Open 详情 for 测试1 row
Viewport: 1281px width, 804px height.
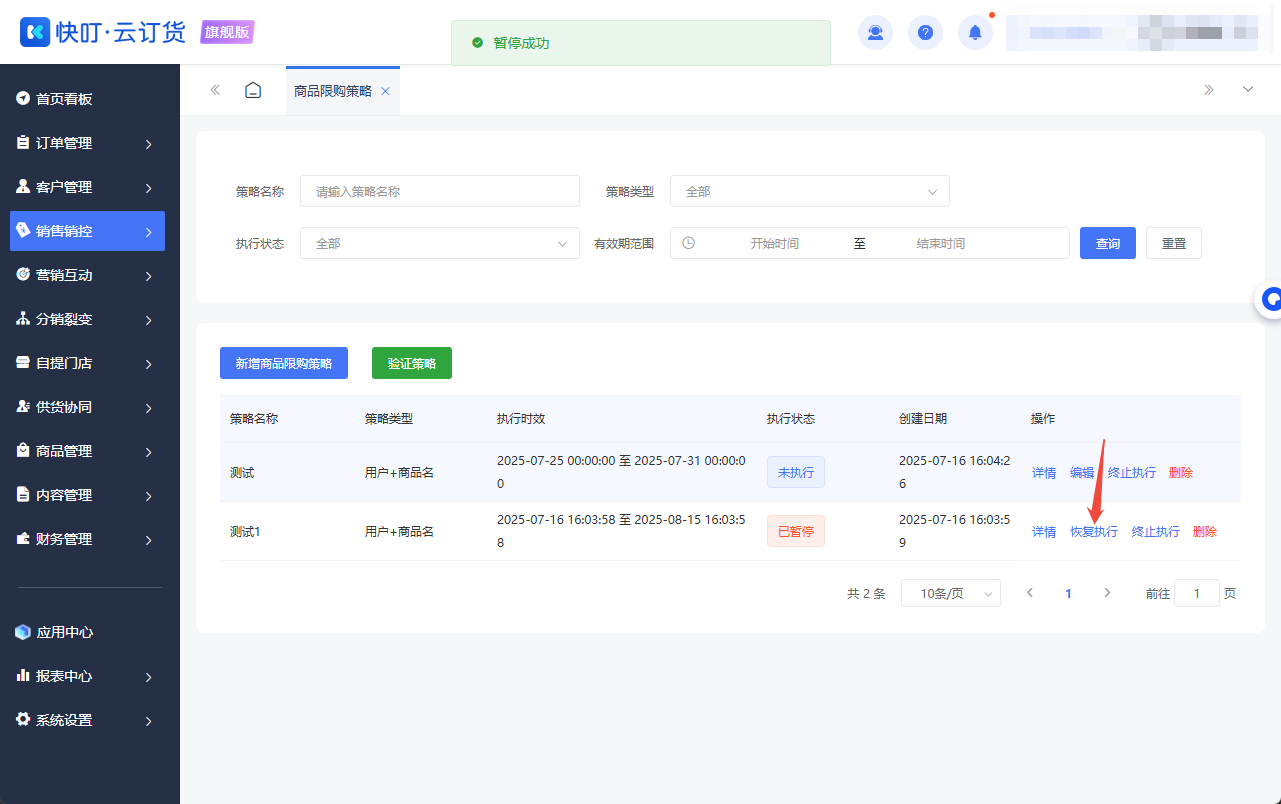[x=1044, y=532]
